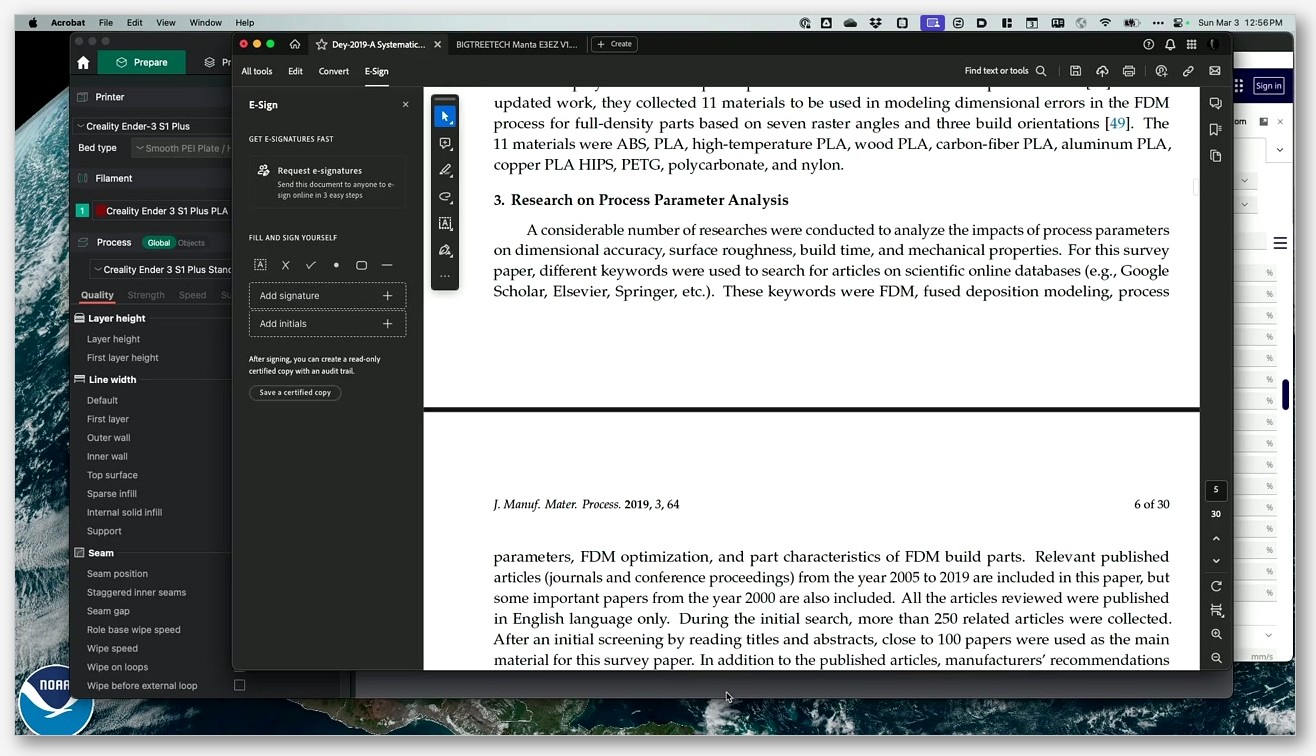Close the E-Sign panel
1316x756 pixels.
point(405,104)
